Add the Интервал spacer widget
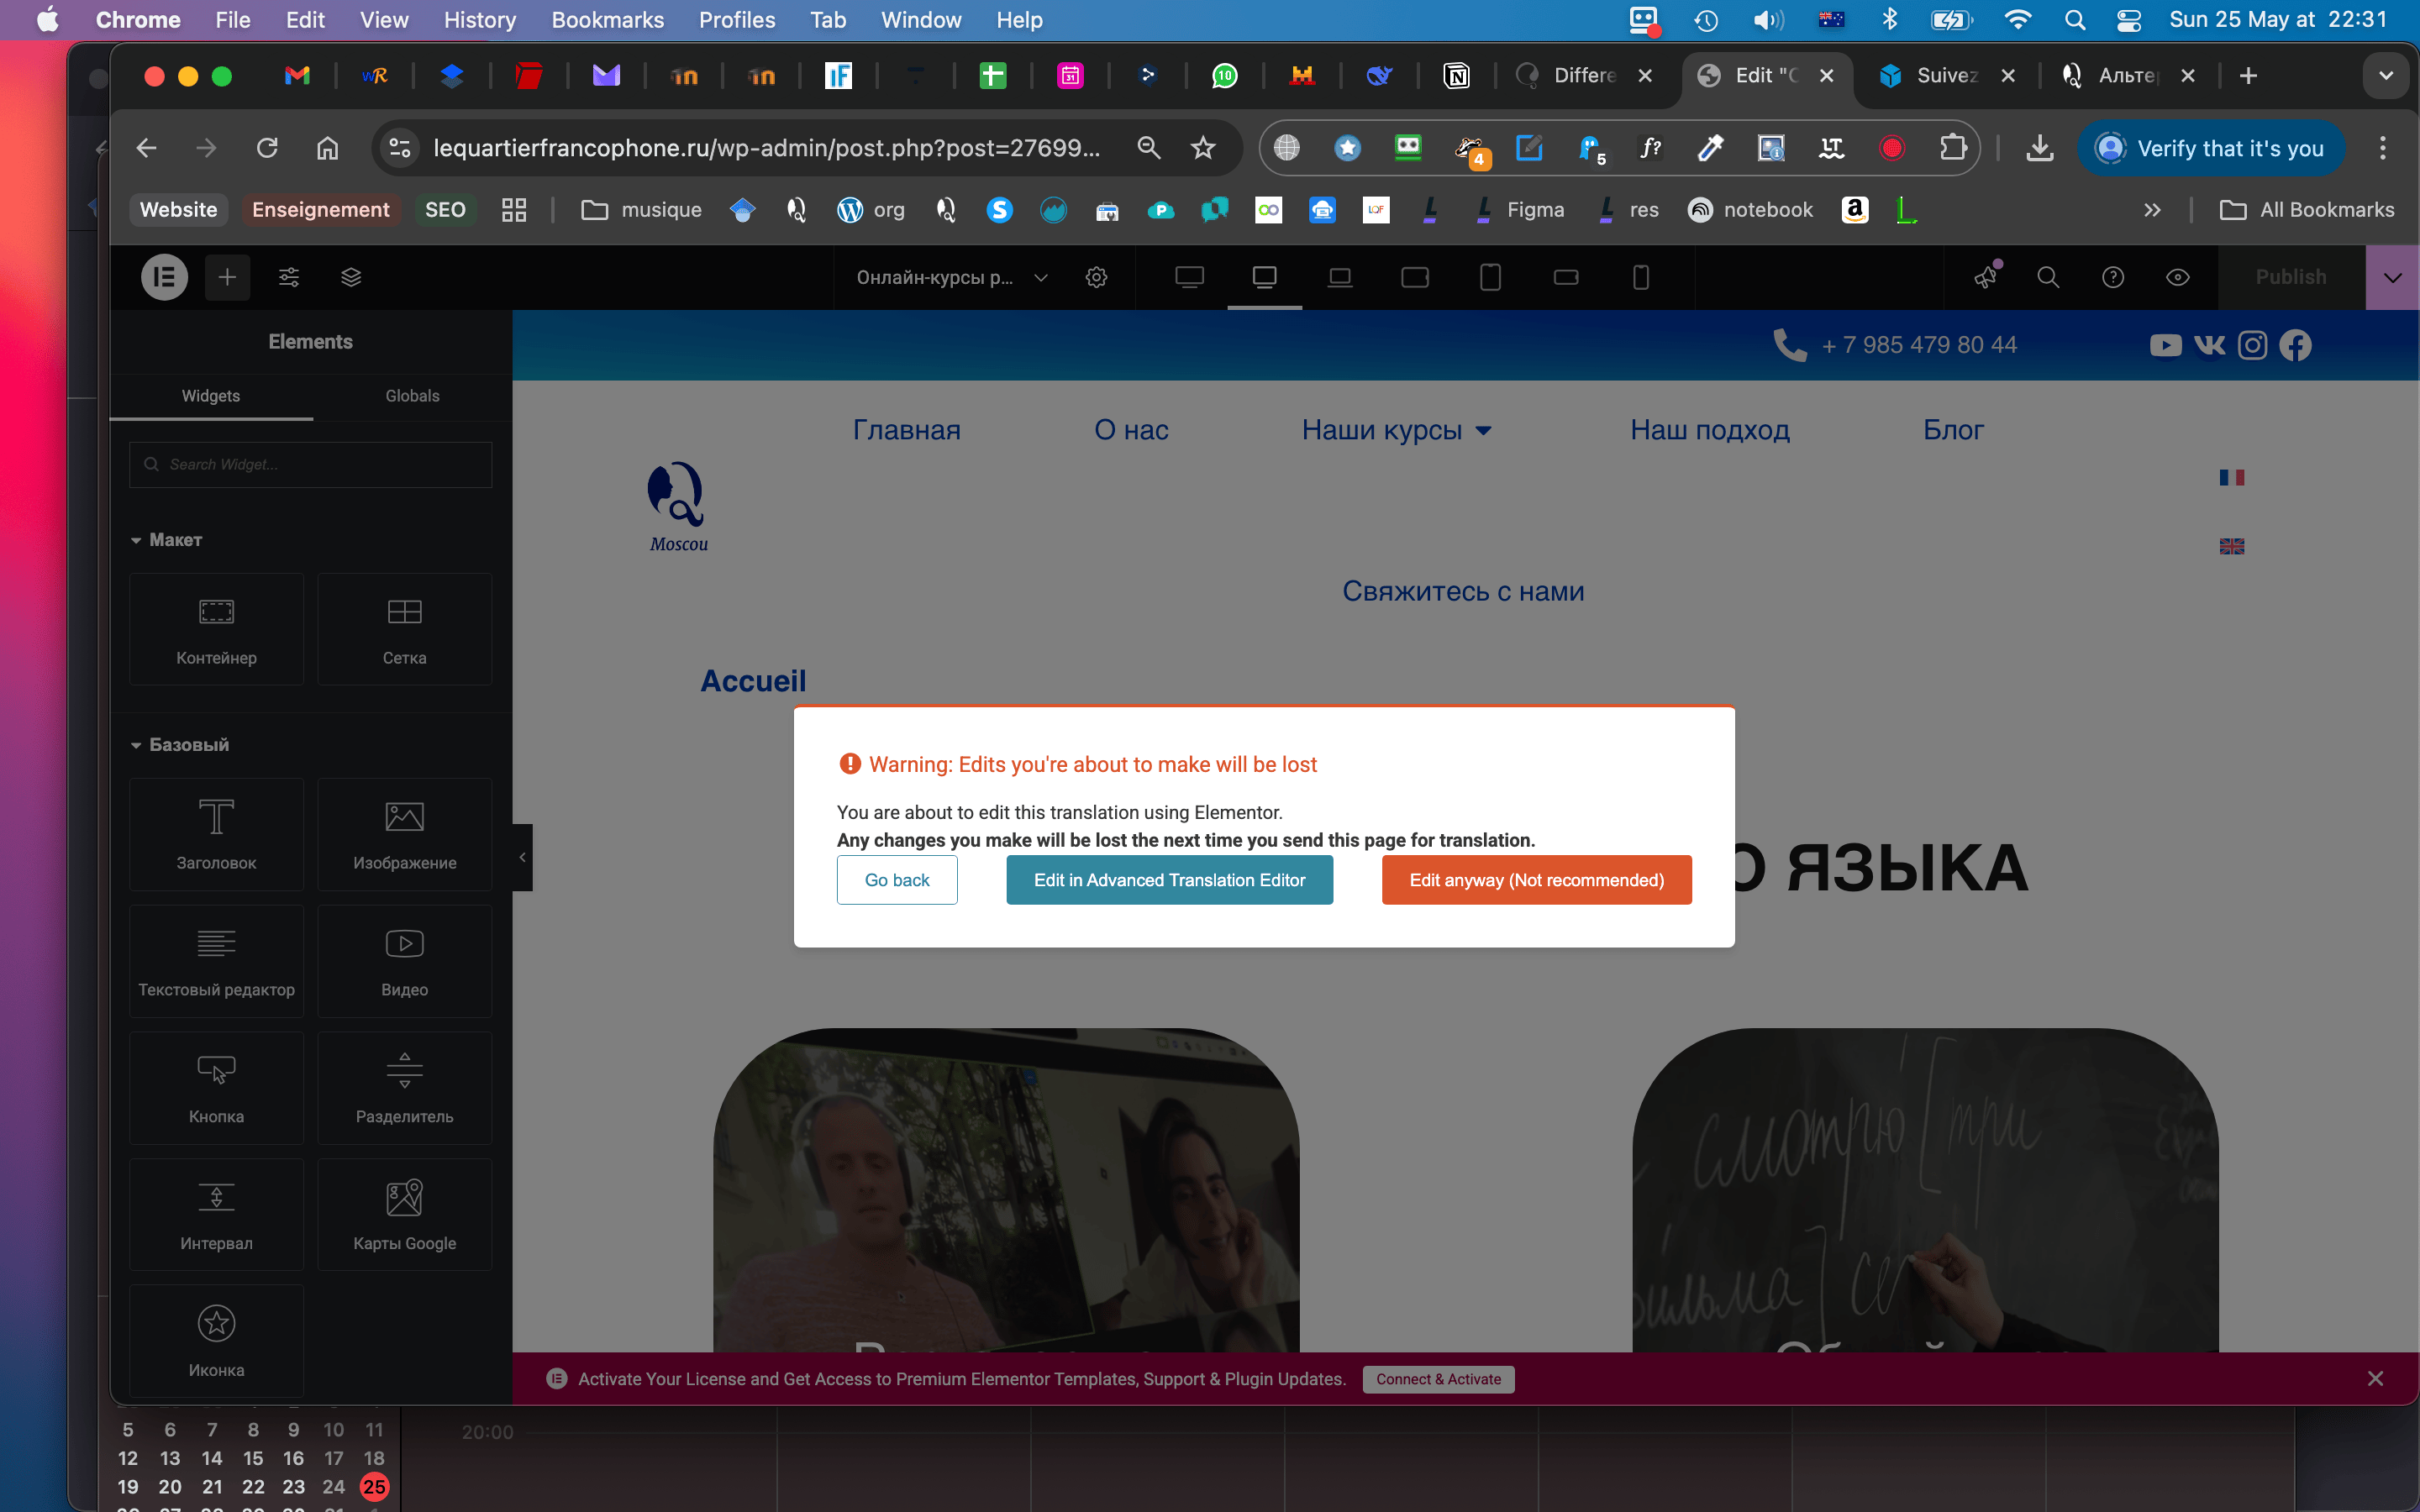This screenshot has height=1512, width=2420. click(x=216, y=1215)
